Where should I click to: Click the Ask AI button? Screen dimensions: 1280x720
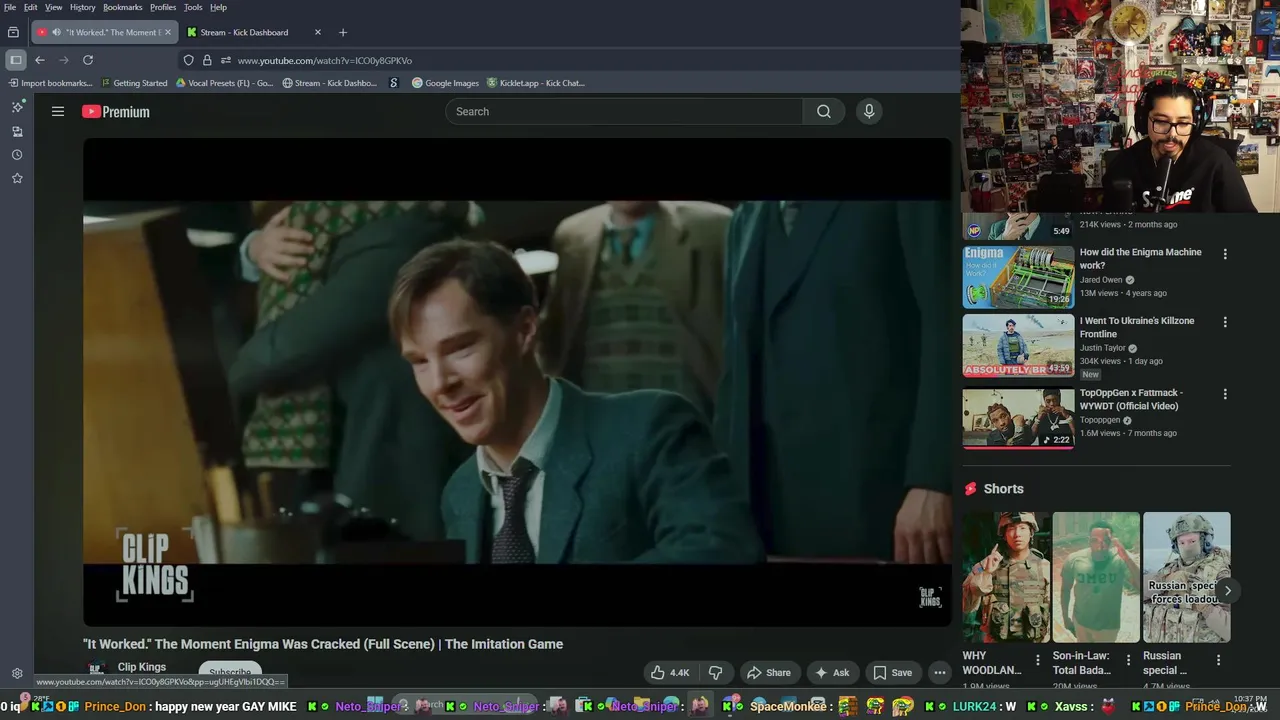click(x=832, y=673)
